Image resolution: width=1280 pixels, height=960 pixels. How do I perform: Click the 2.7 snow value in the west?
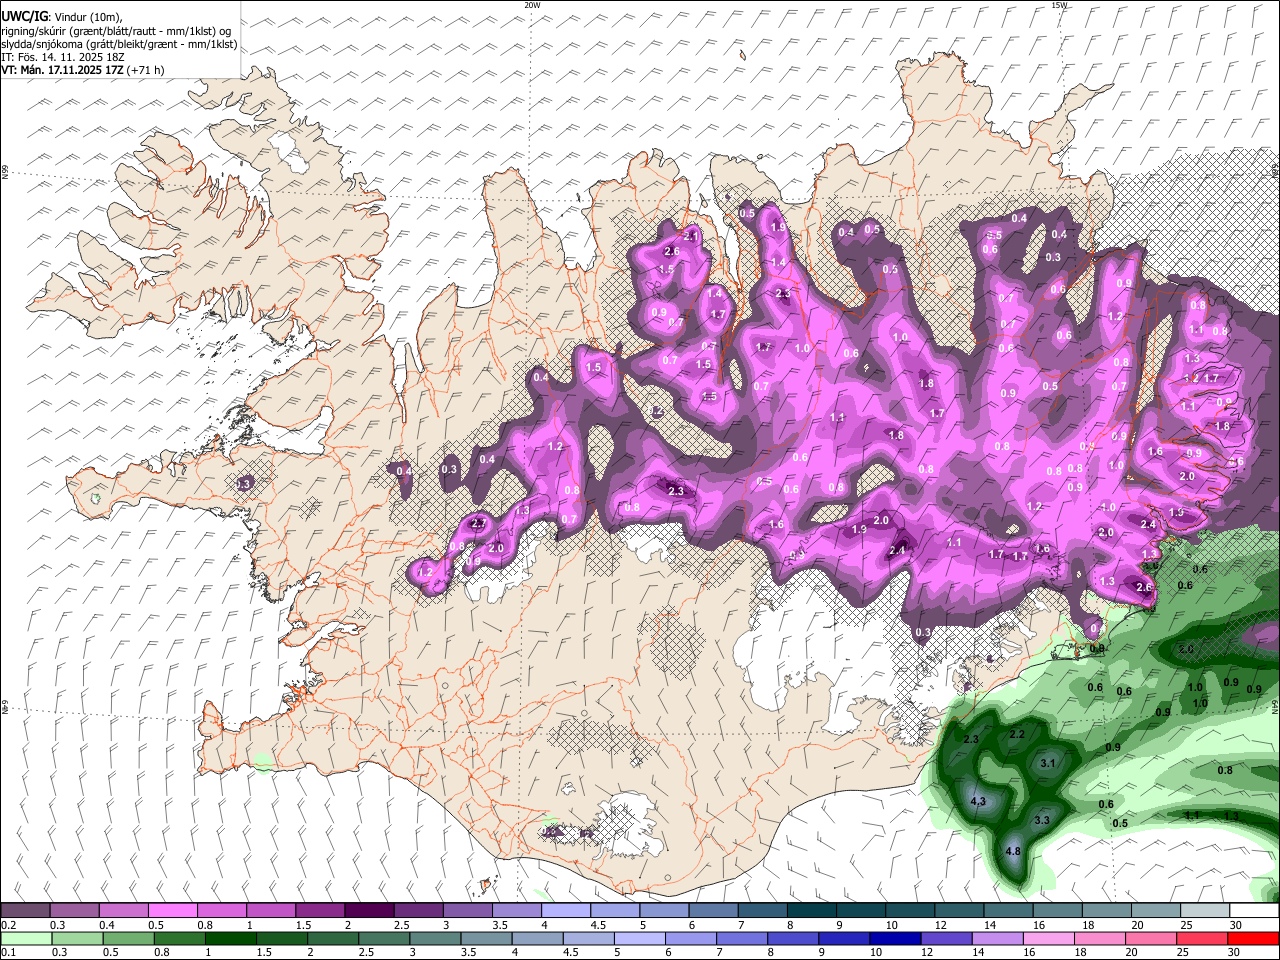[x=478, y=524]
